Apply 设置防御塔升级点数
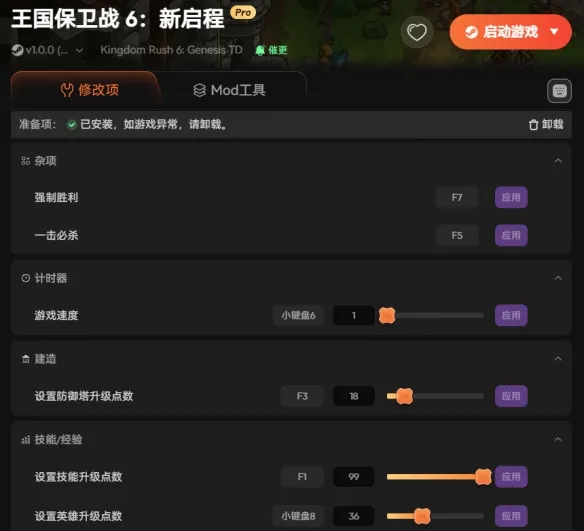This screenshot has width=584, height=531. [511, 396]
